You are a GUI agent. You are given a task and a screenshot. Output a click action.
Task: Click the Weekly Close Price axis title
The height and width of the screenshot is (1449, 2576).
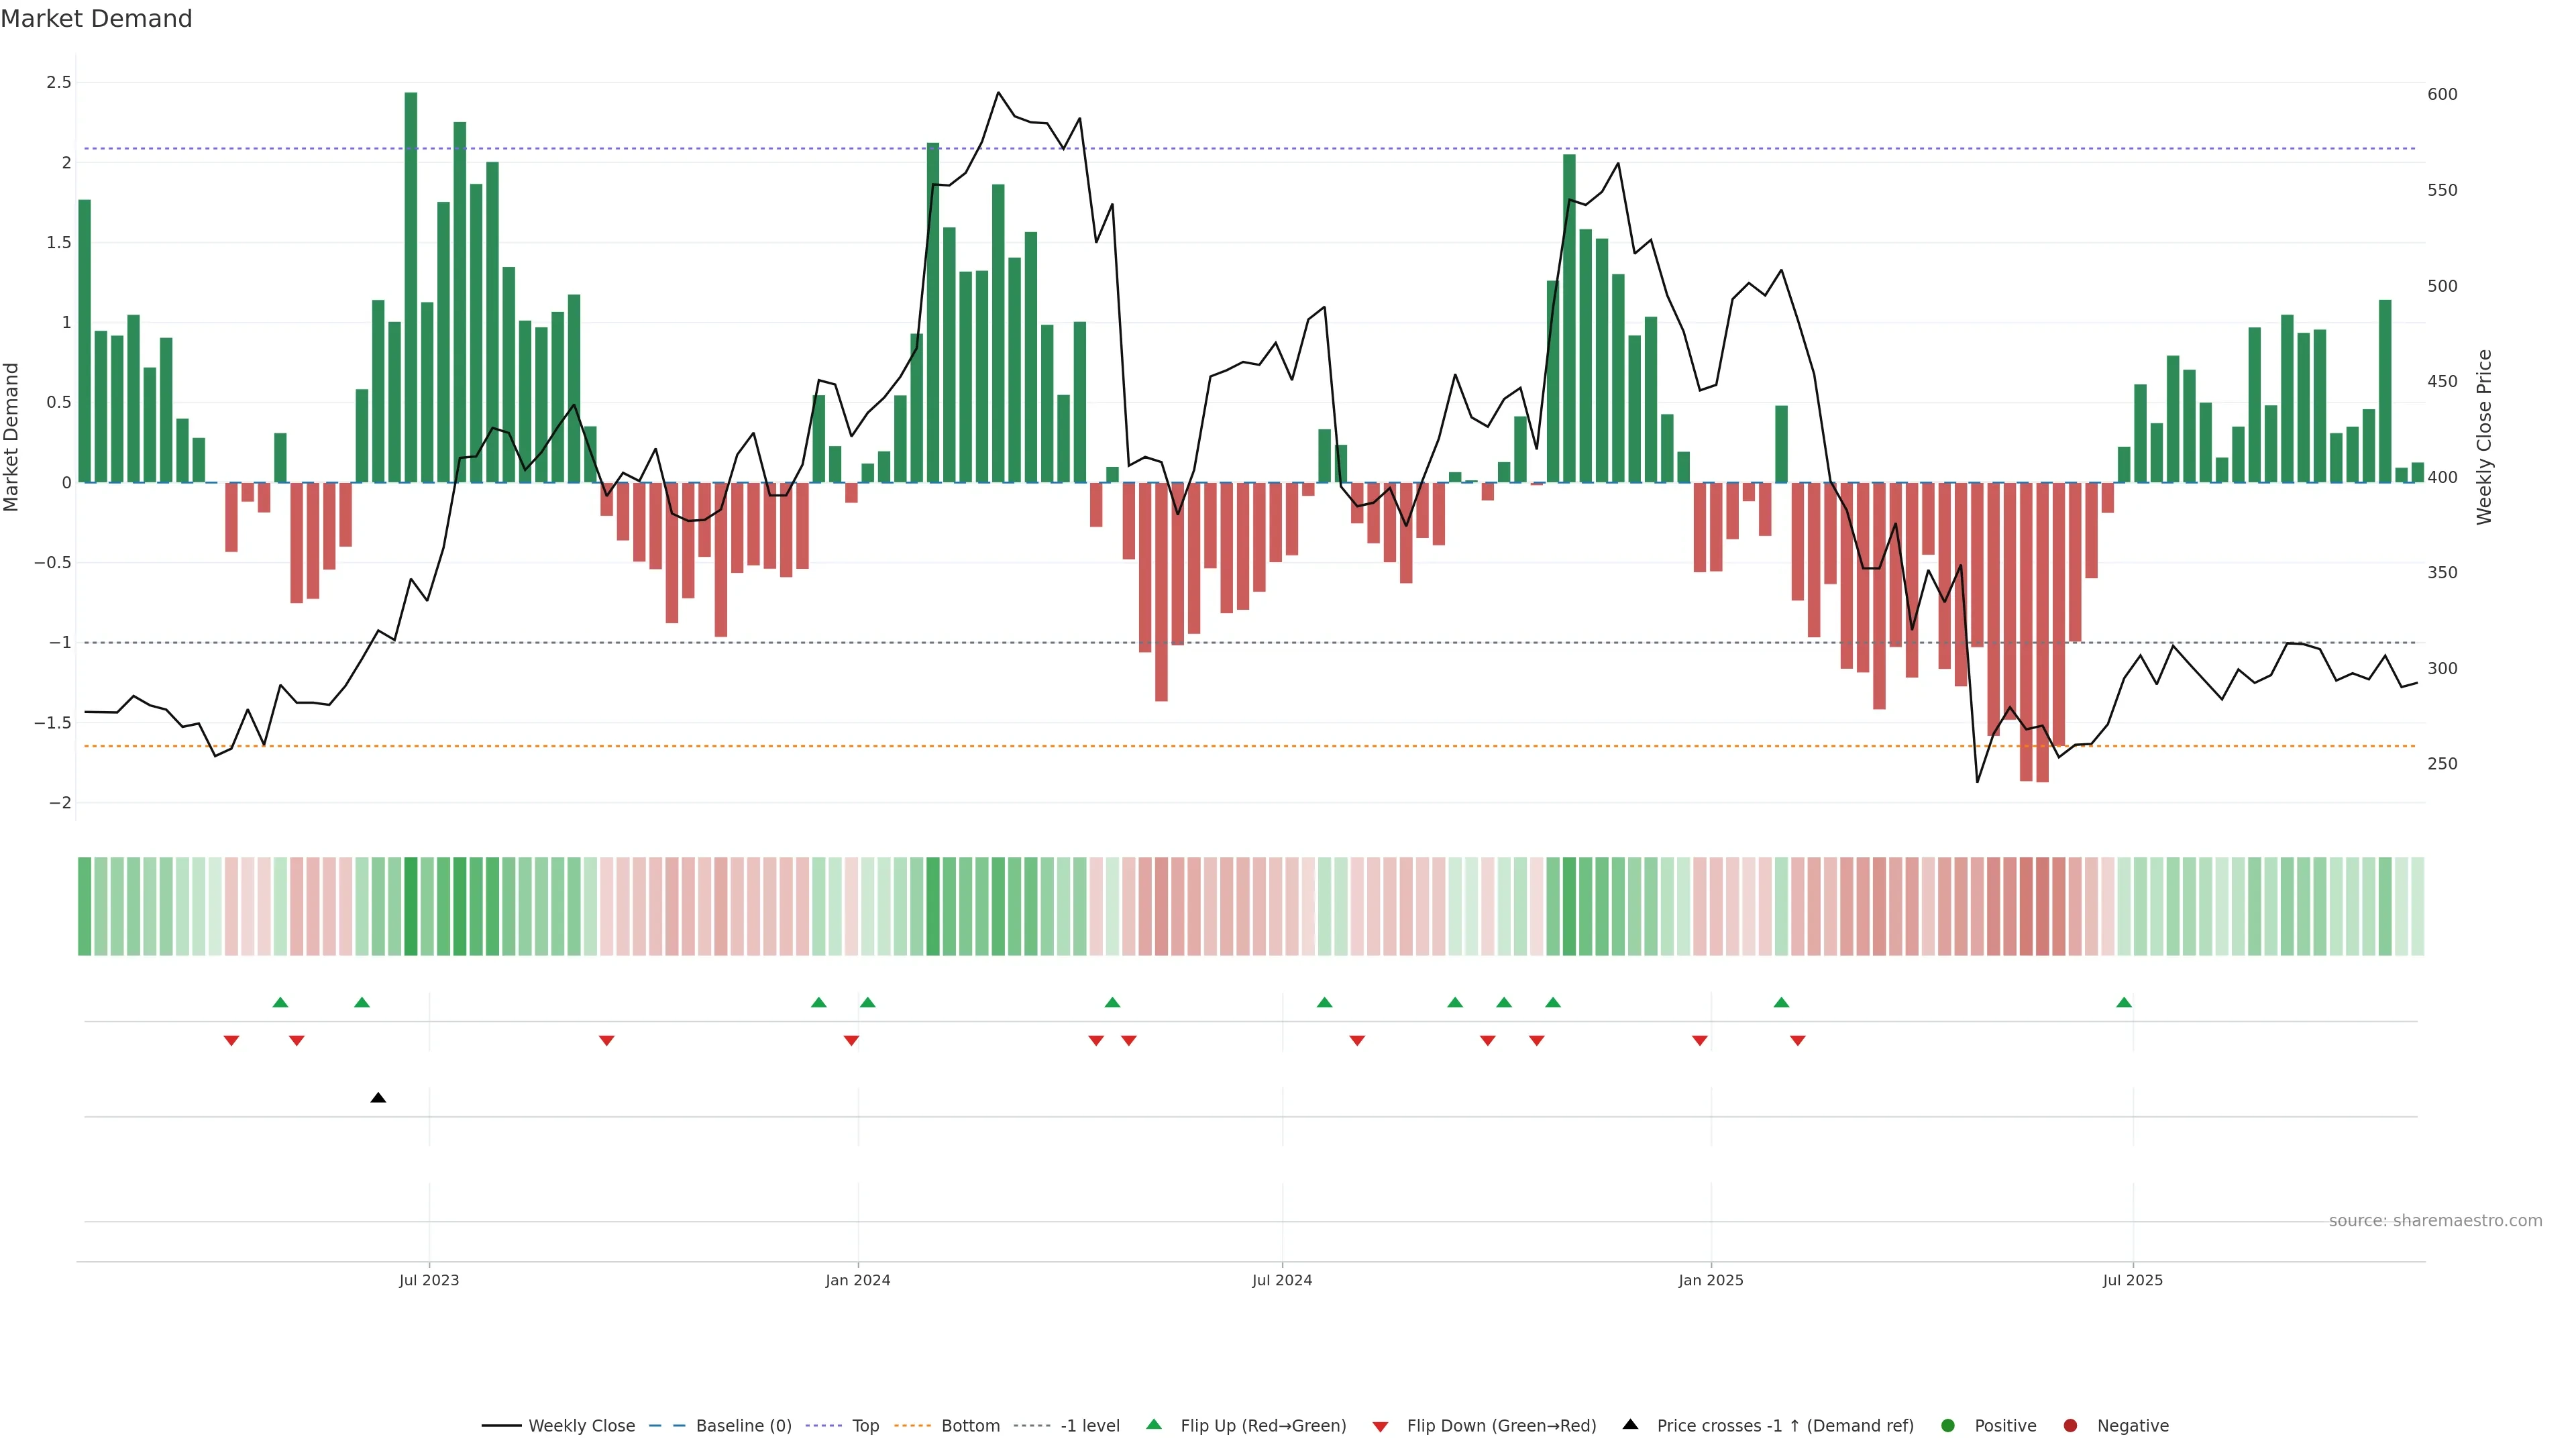(2484, 437)
